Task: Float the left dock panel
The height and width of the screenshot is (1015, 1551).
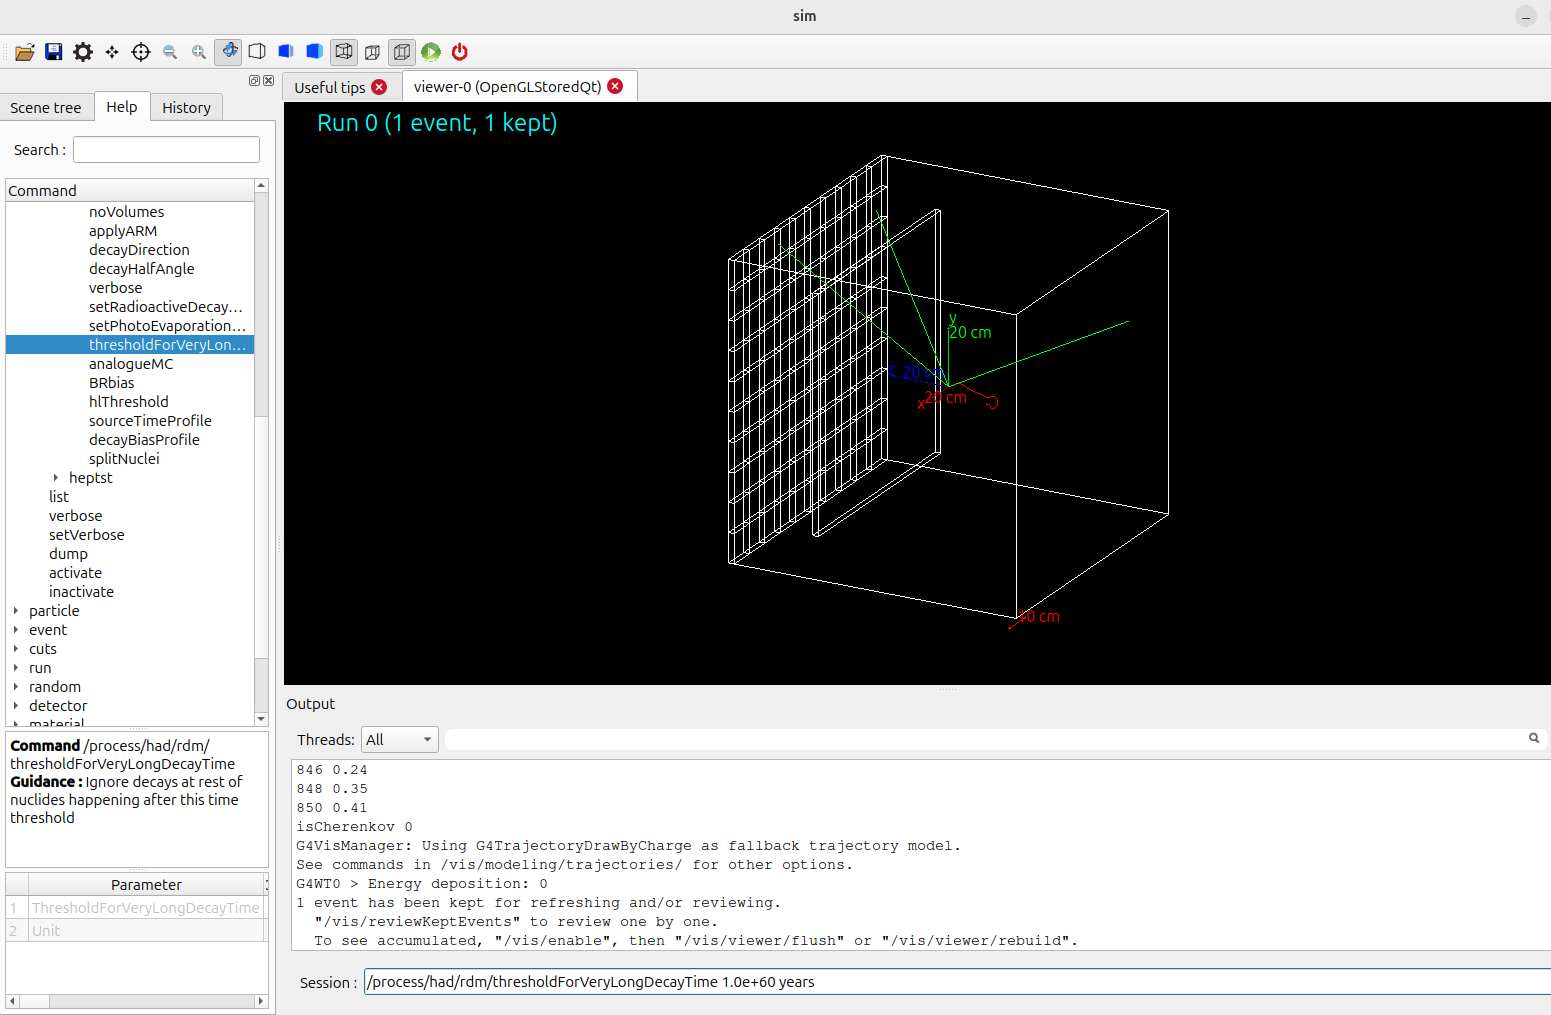Action: pos(254,80)
